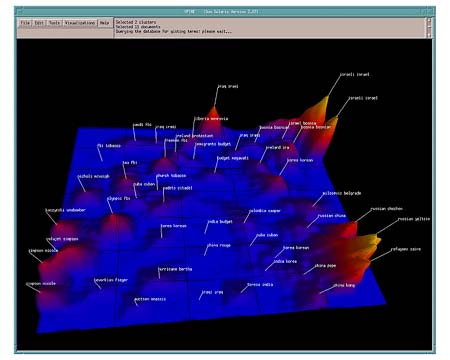Open the Tools menu
The width and height of the screenshot is (450, 360).
[54, 23]
